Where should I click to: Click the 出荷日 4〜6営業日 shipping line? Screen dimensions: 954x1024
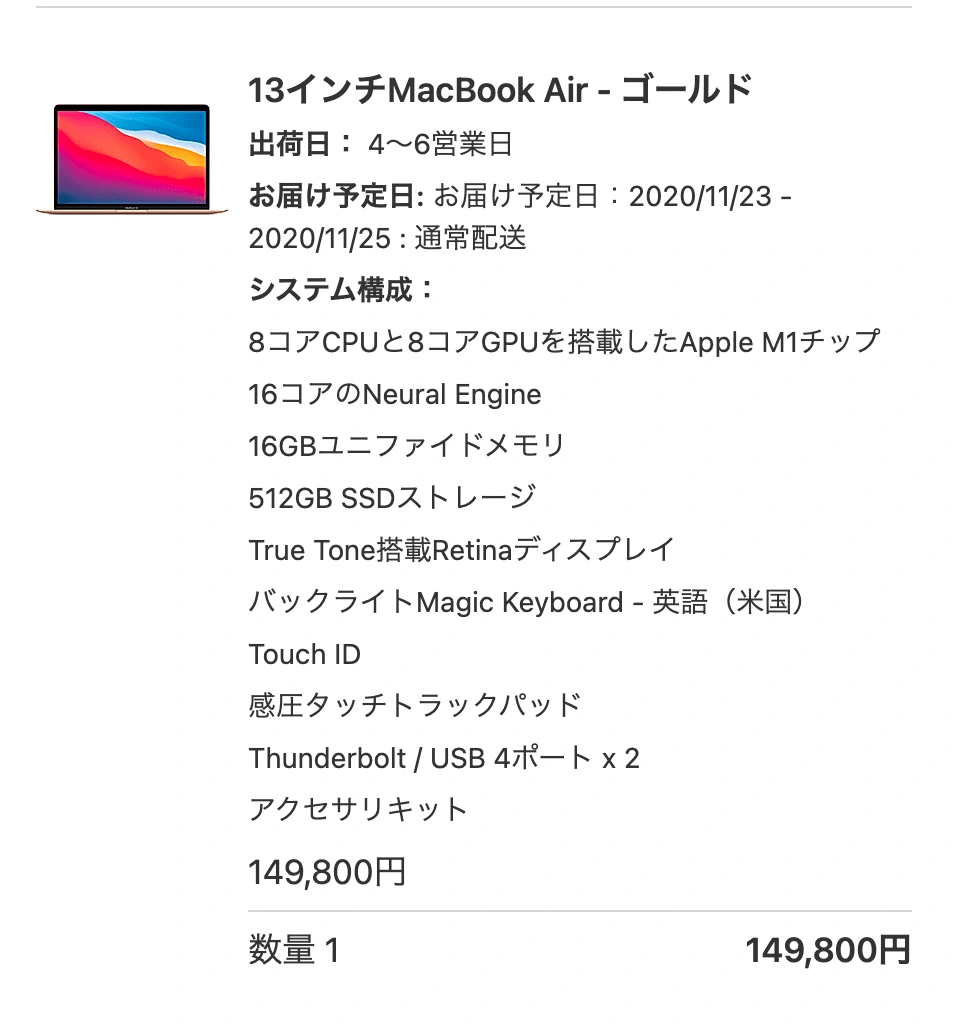pyautogui.click(x=380, y=144)
